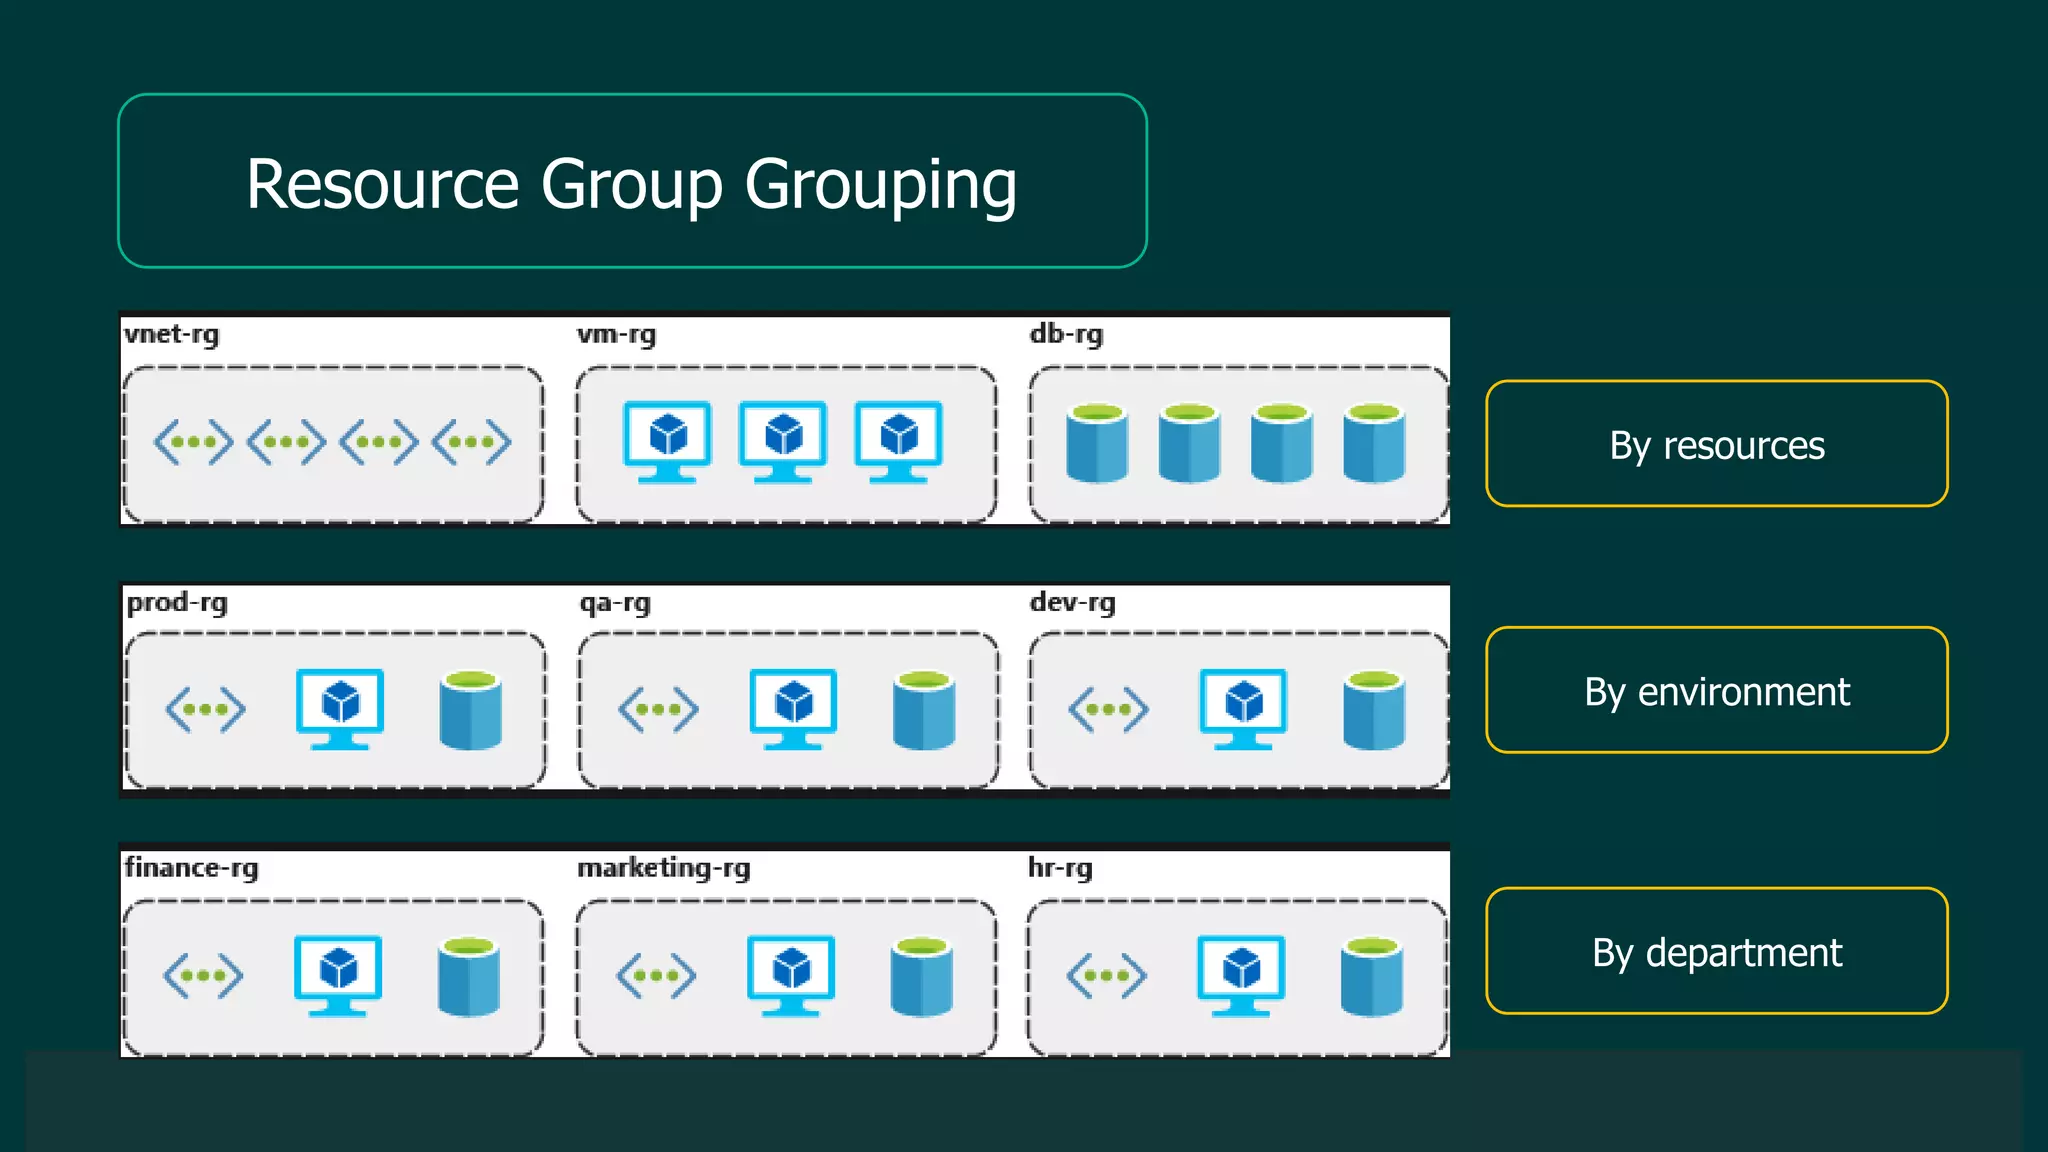
Task: Click the virtual machine icon in prod-rg
Action: pos(340,708)
